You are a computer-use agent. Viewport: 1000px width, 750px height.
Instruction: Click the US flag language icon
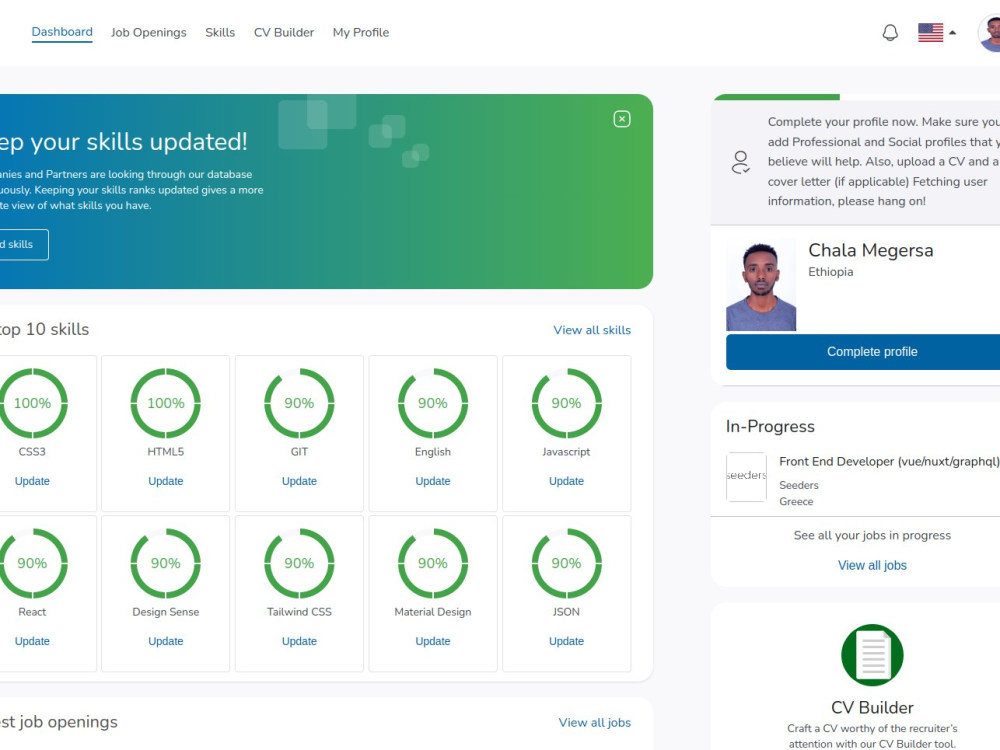(x=930, y=33)
